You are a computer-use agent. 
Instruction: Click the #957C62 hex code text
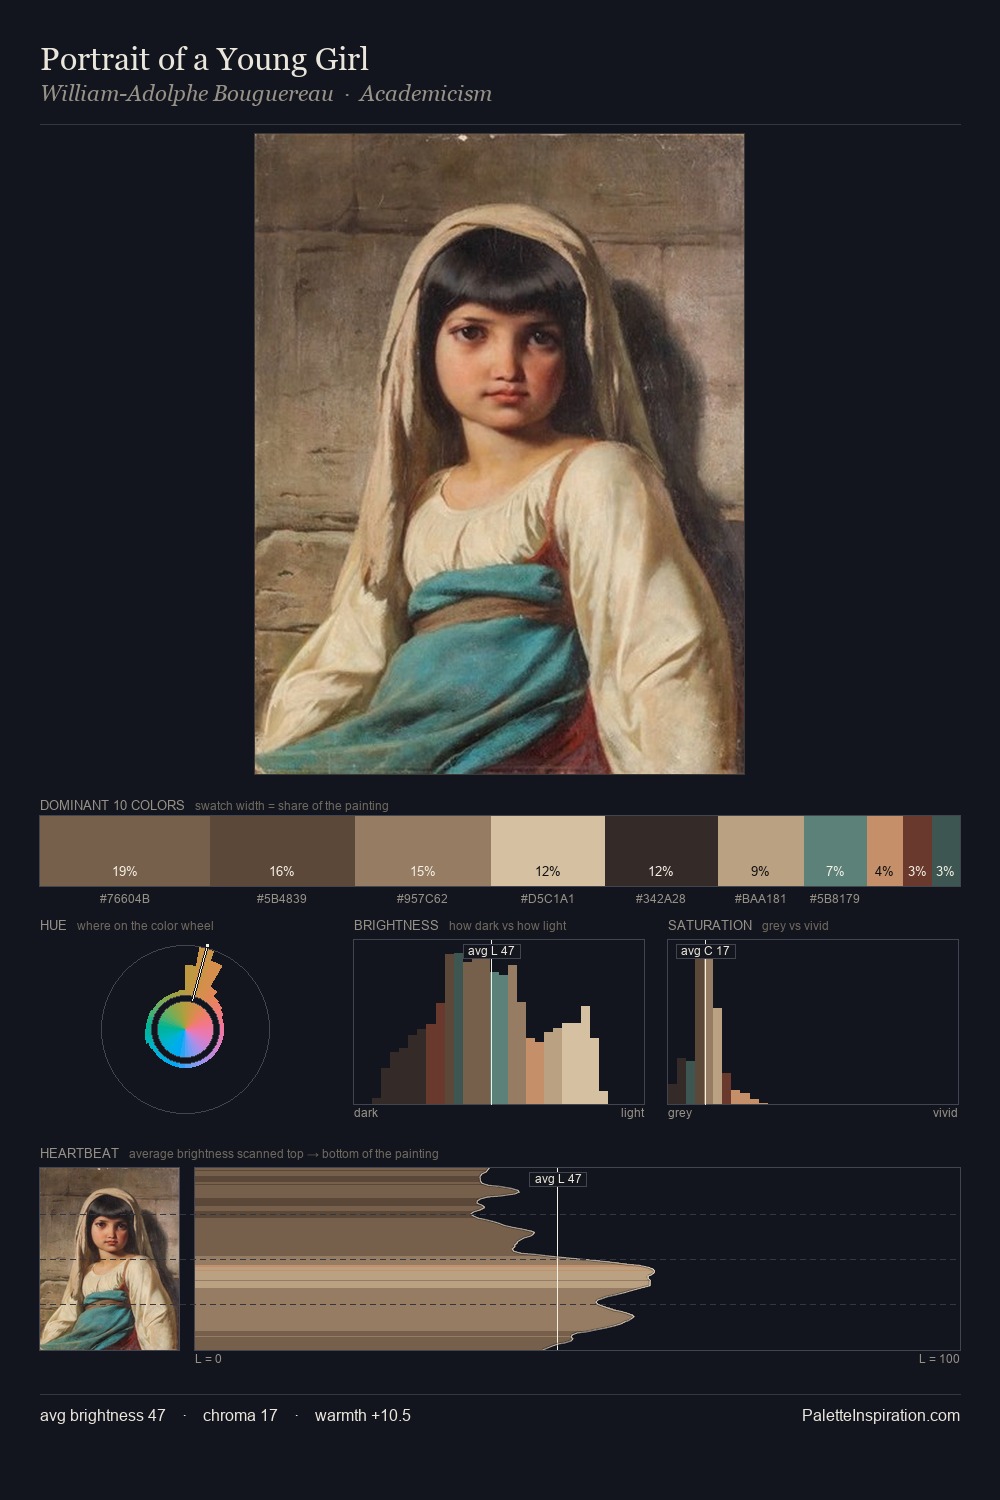click(x=423, y=899)
